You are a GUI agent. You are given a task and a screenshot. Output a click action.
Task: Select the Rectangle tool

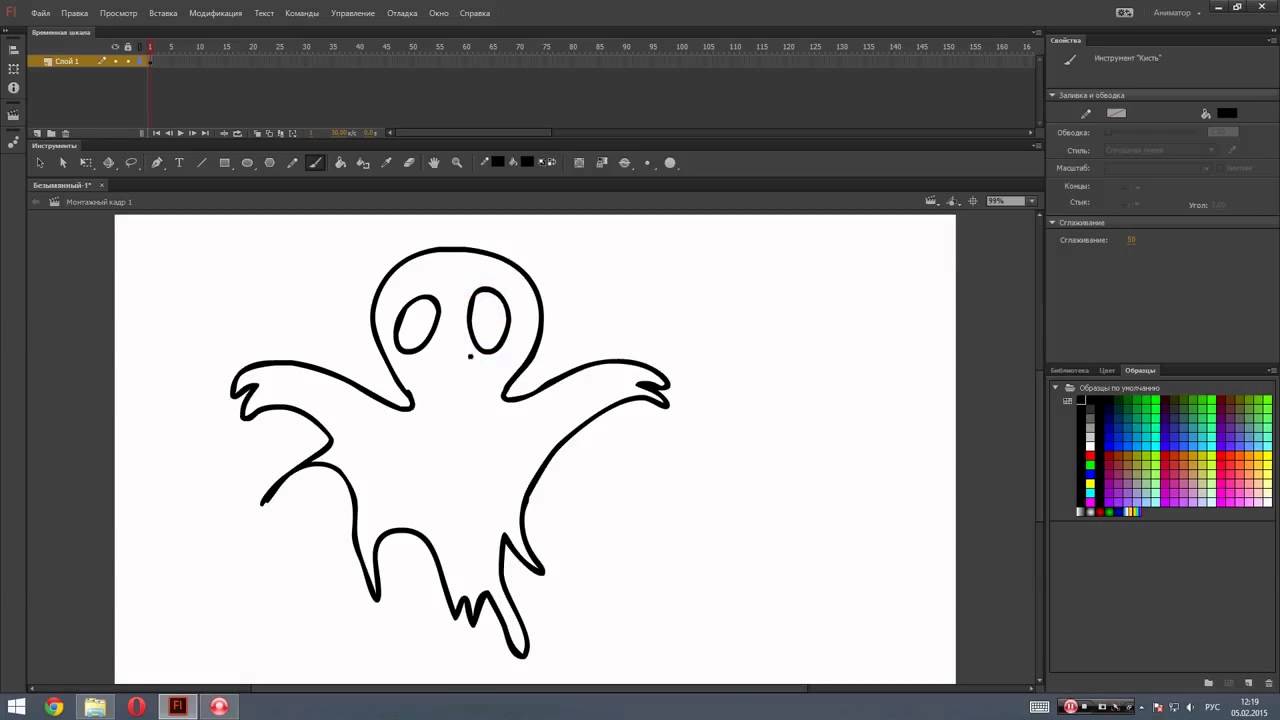coord(224,163)
